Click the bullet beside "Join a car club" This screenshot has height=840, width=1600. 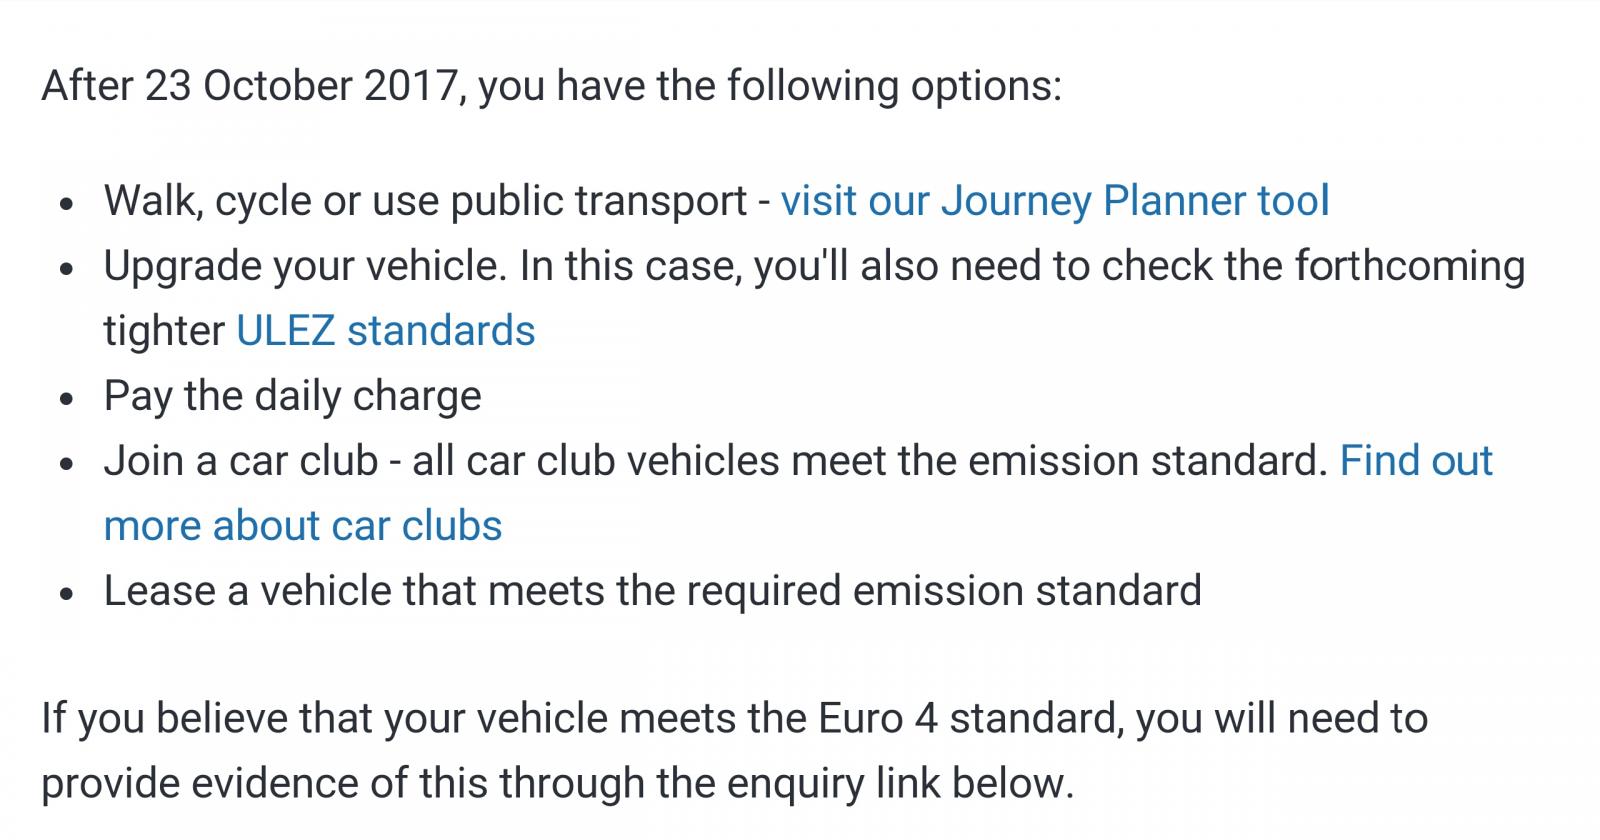[67, 464]
